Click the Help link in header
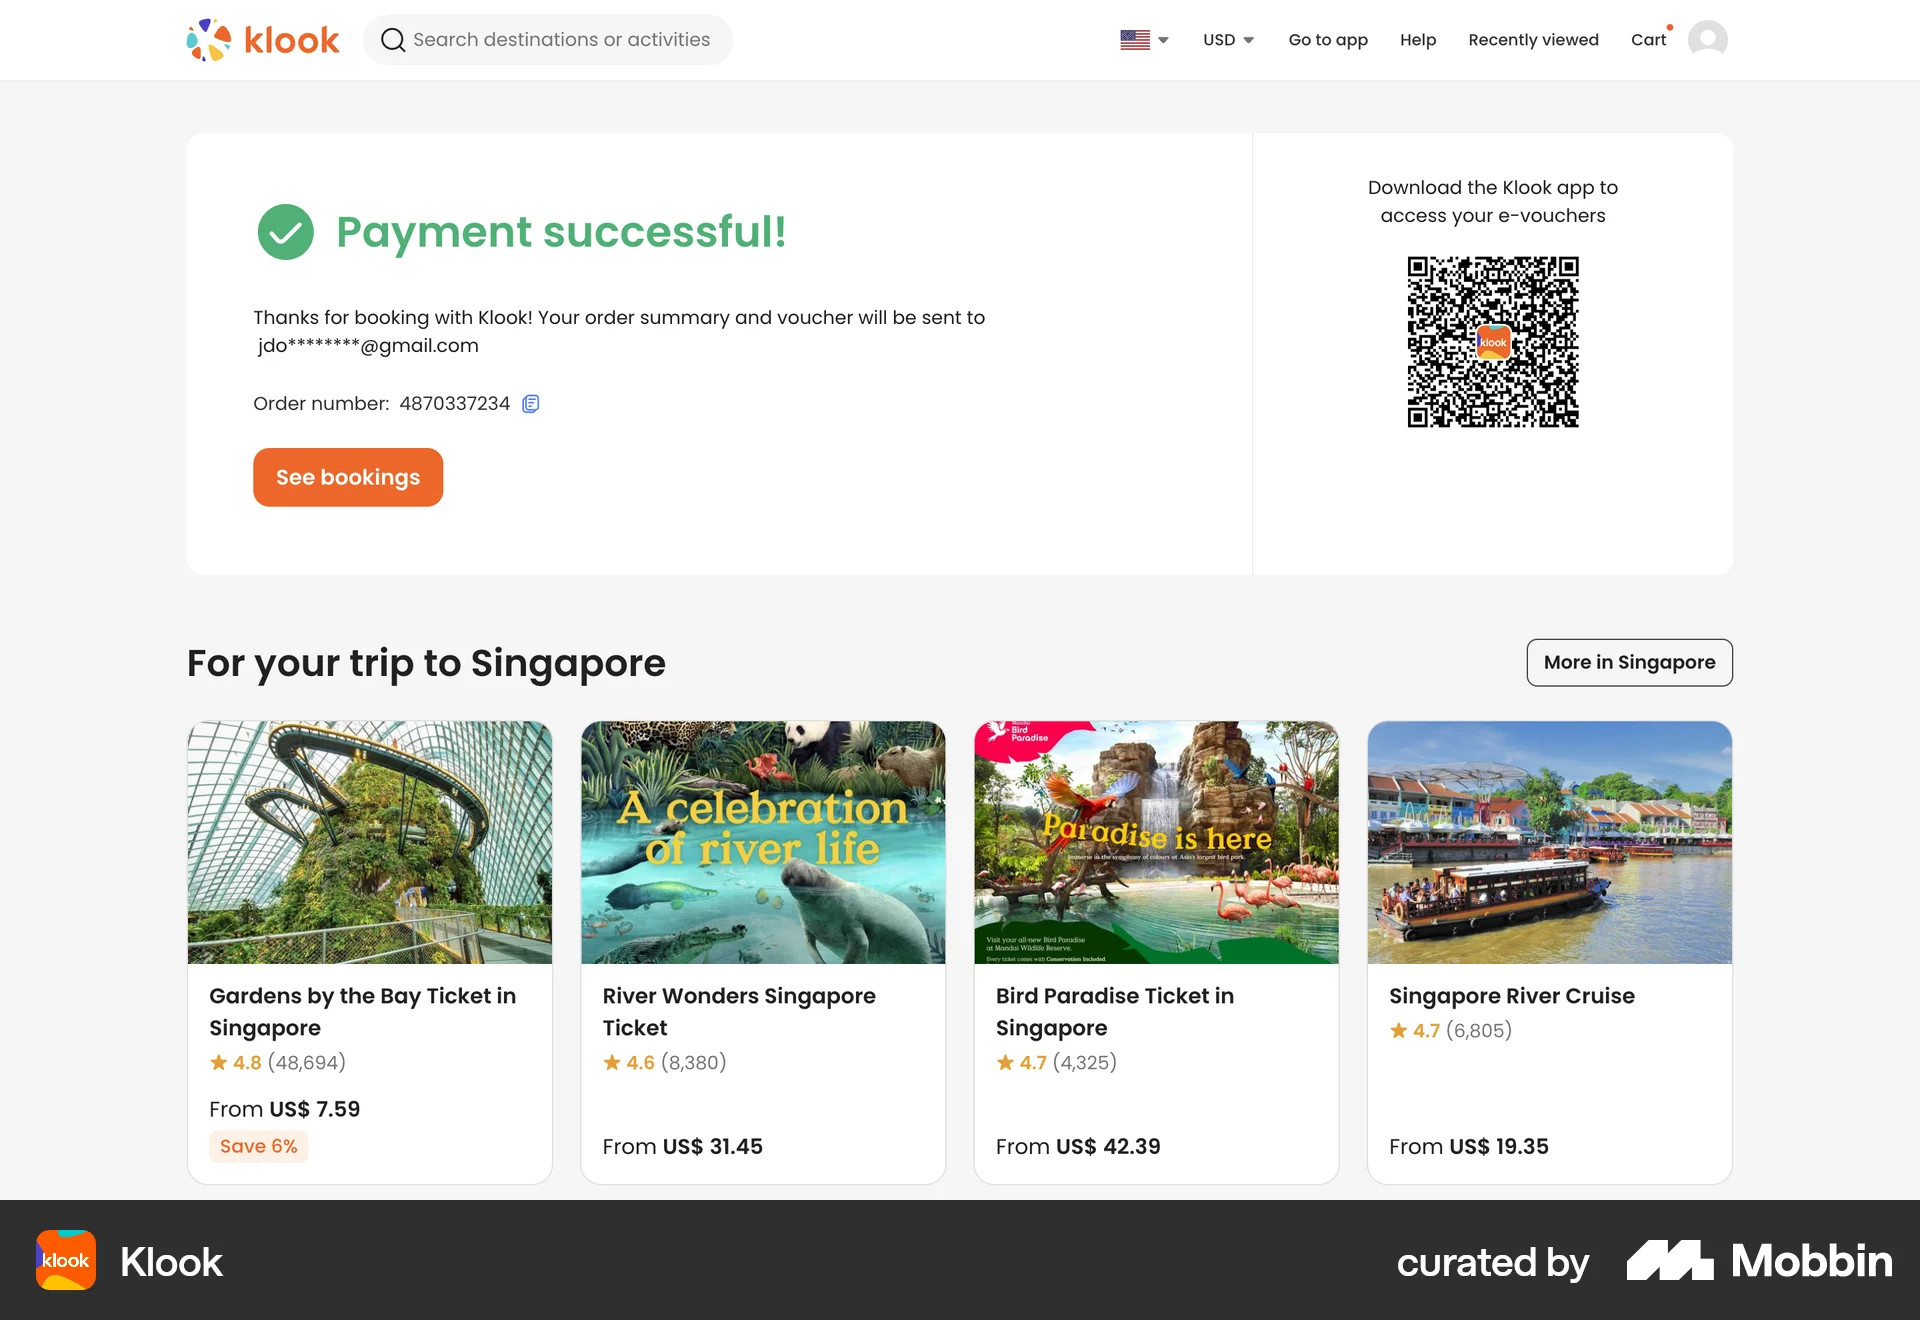This screenshot has height=1320, width=1920. [x=1417, y=40]
